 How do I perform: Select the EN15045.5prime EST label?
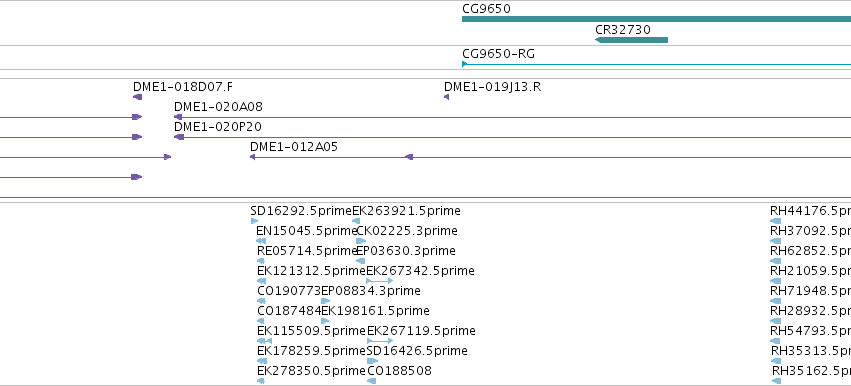click(307, 231)
